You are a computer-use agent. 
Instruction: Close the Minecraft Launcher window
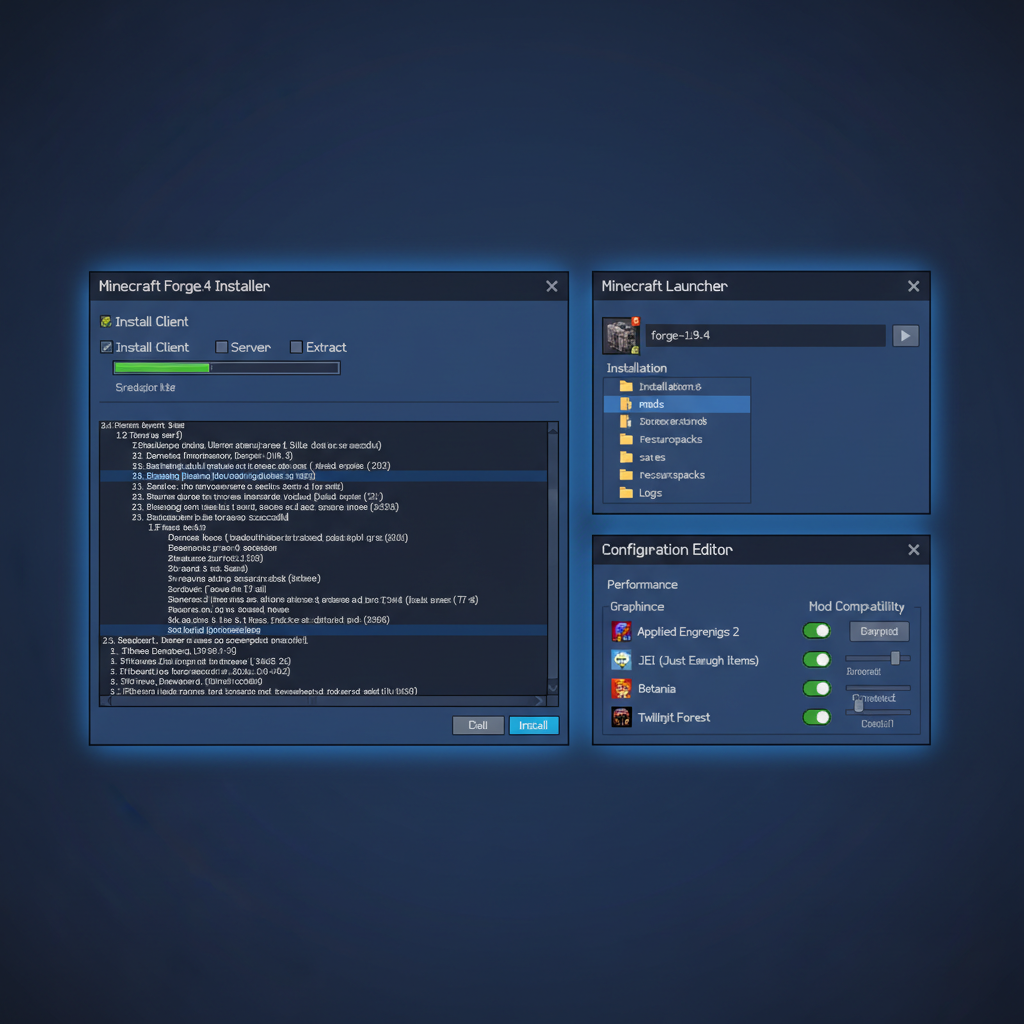[x=914, y=286]
